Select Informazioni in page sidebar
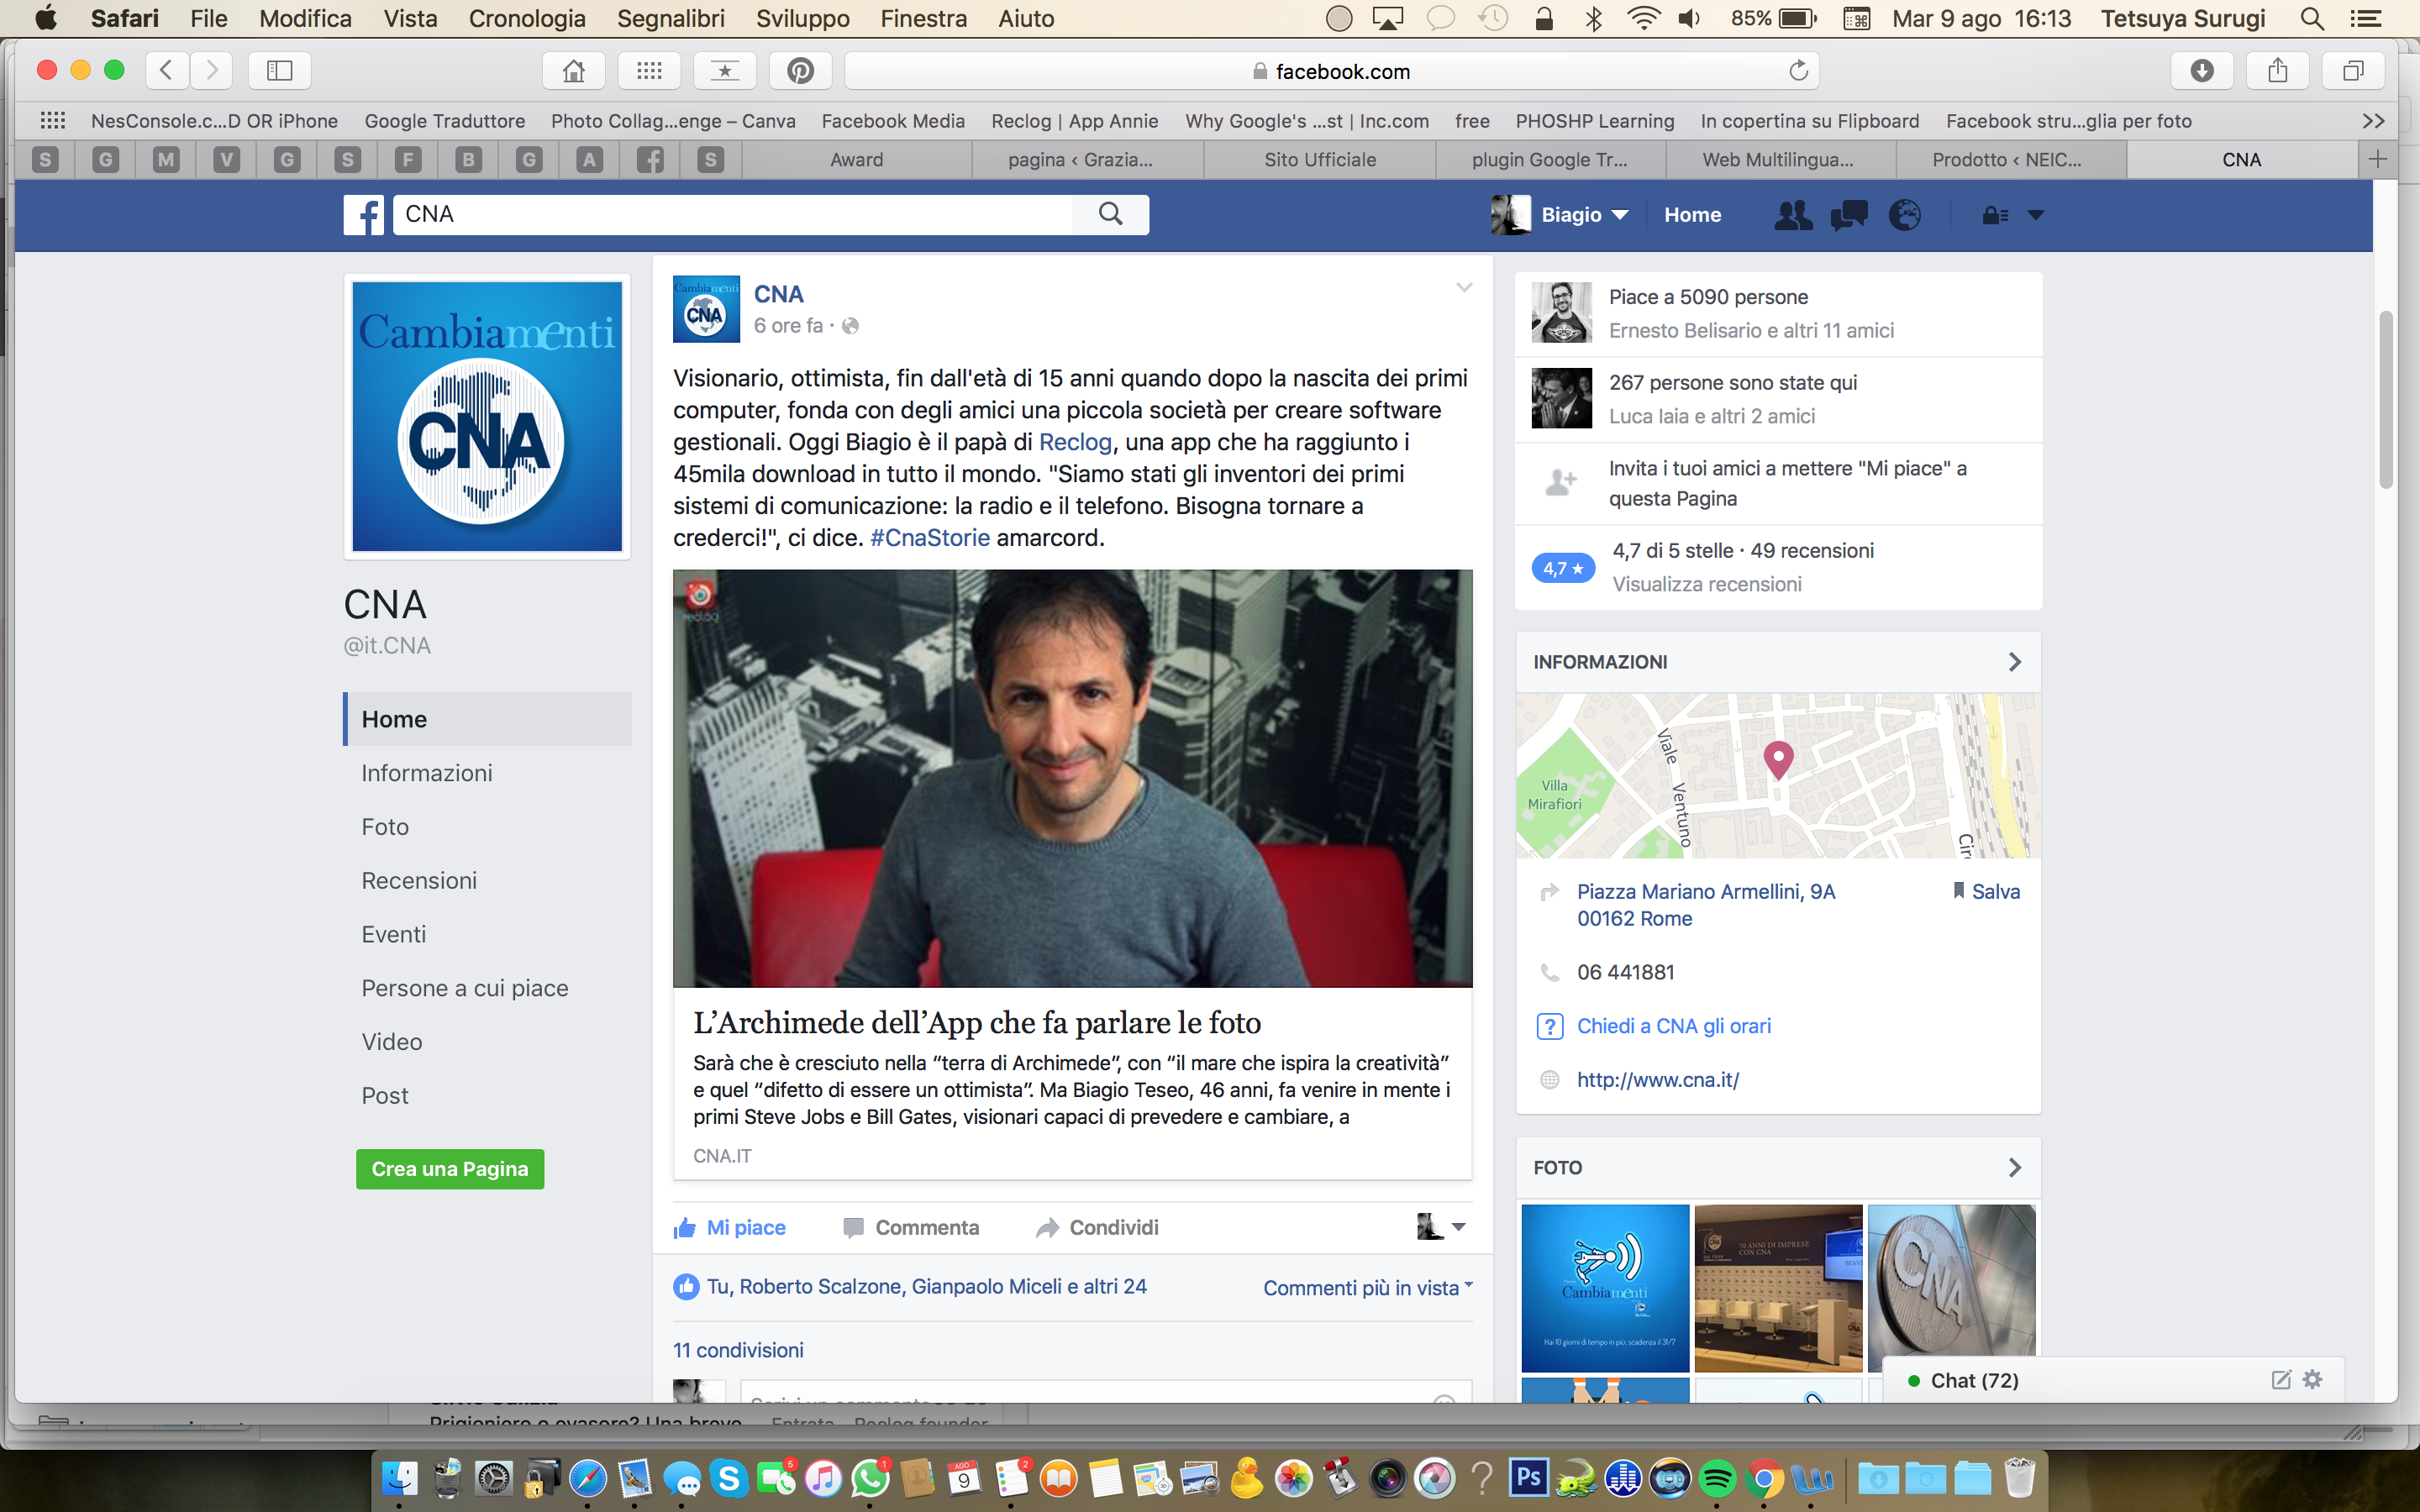 (x=427, y=773)
